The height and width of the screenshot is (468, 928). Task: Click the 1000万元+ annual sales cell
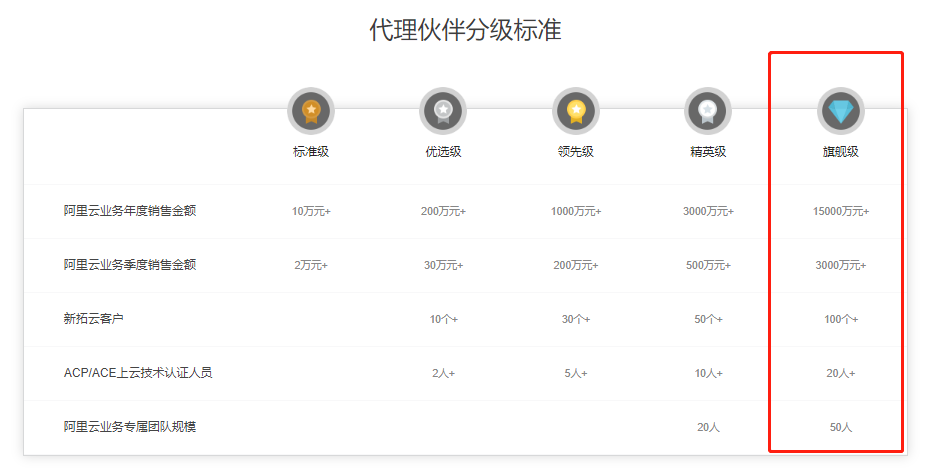click(x=576, y=211)
